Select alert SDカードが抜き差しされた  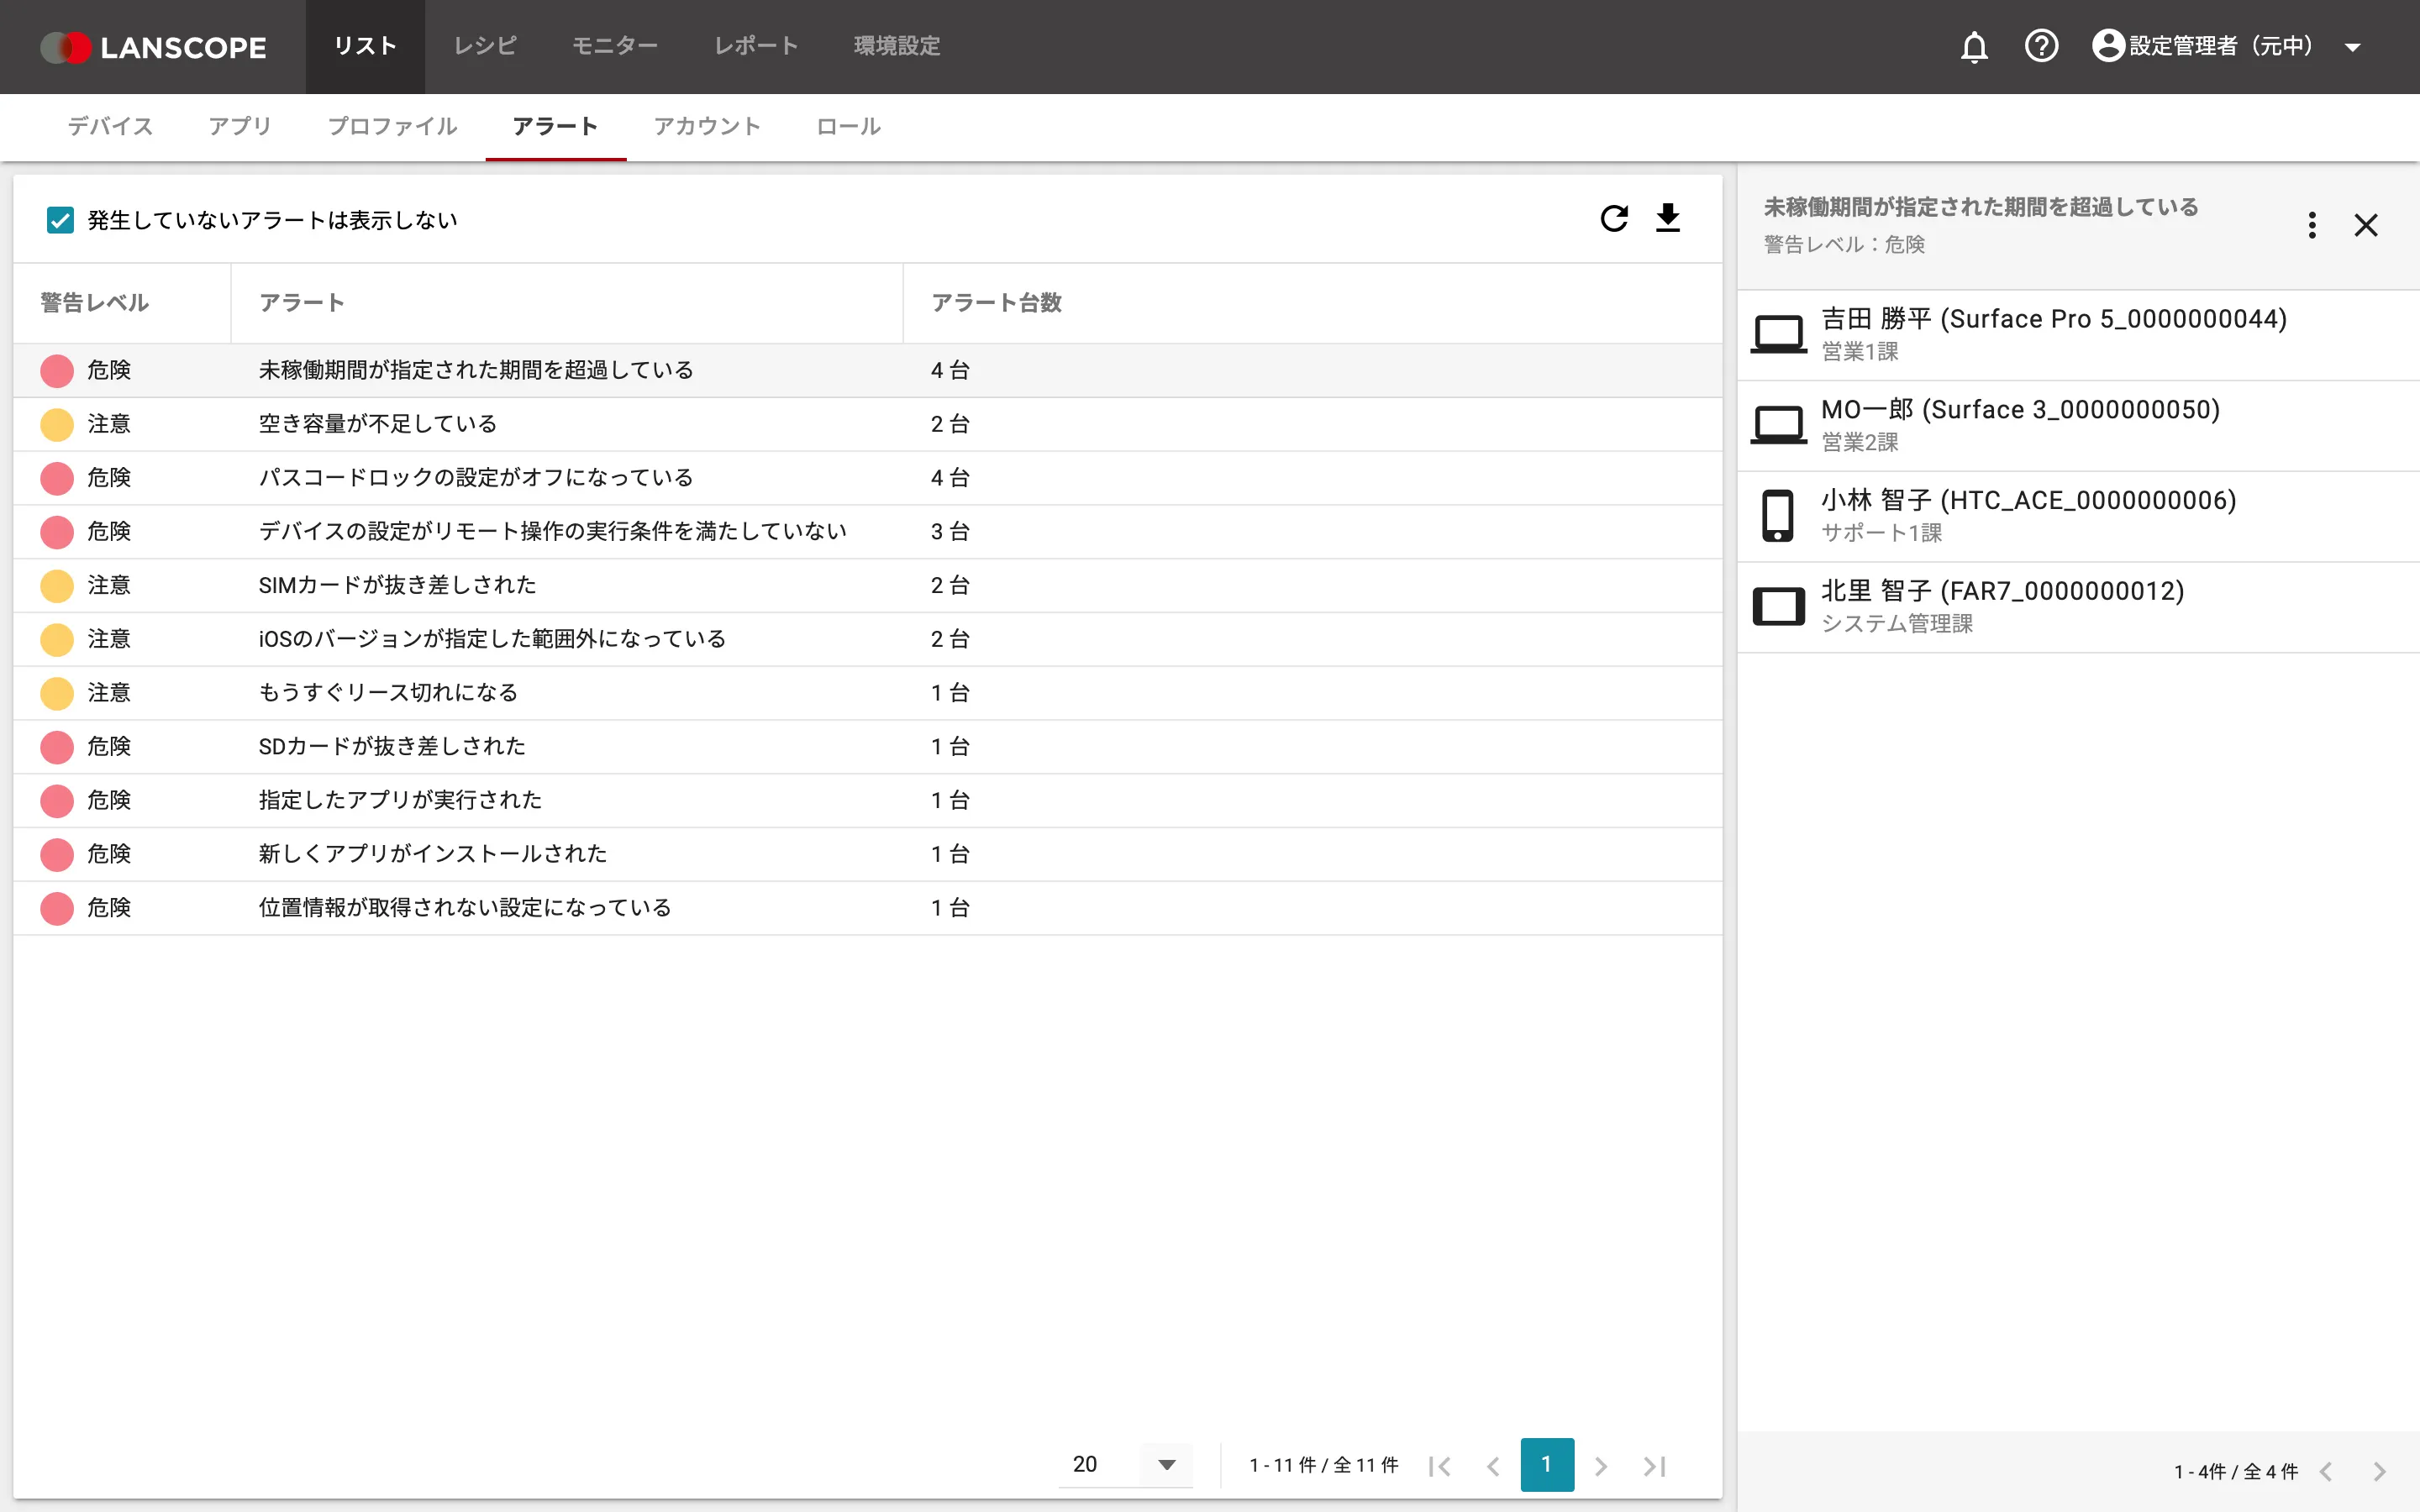867,747
